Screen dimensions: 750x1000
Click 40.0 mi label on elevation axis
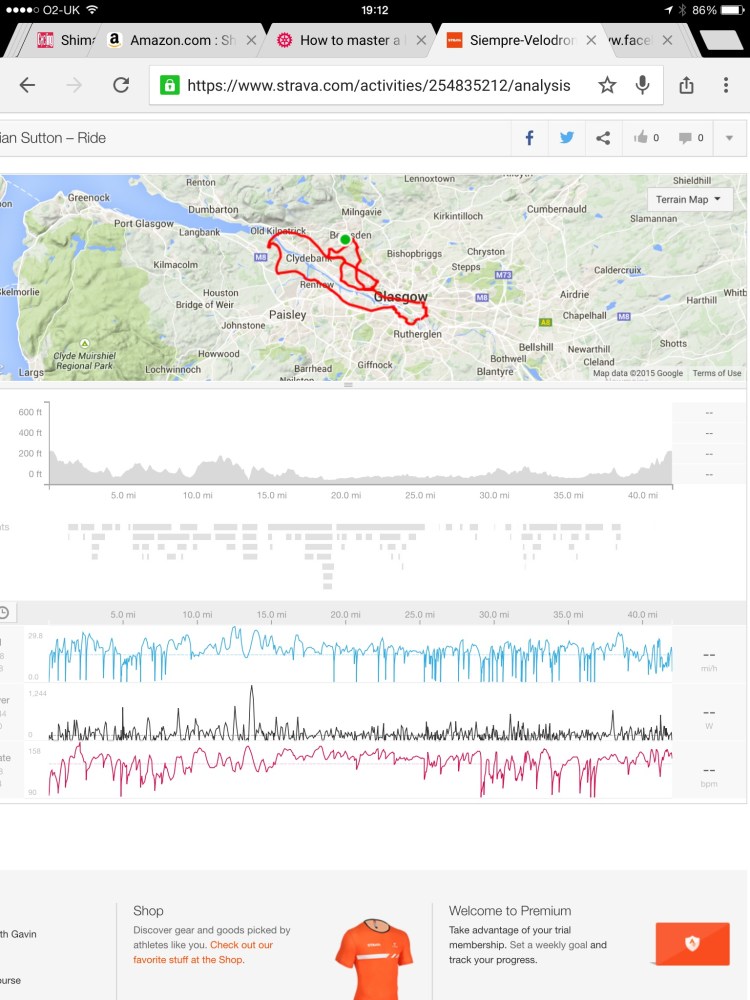click(642, 495)
